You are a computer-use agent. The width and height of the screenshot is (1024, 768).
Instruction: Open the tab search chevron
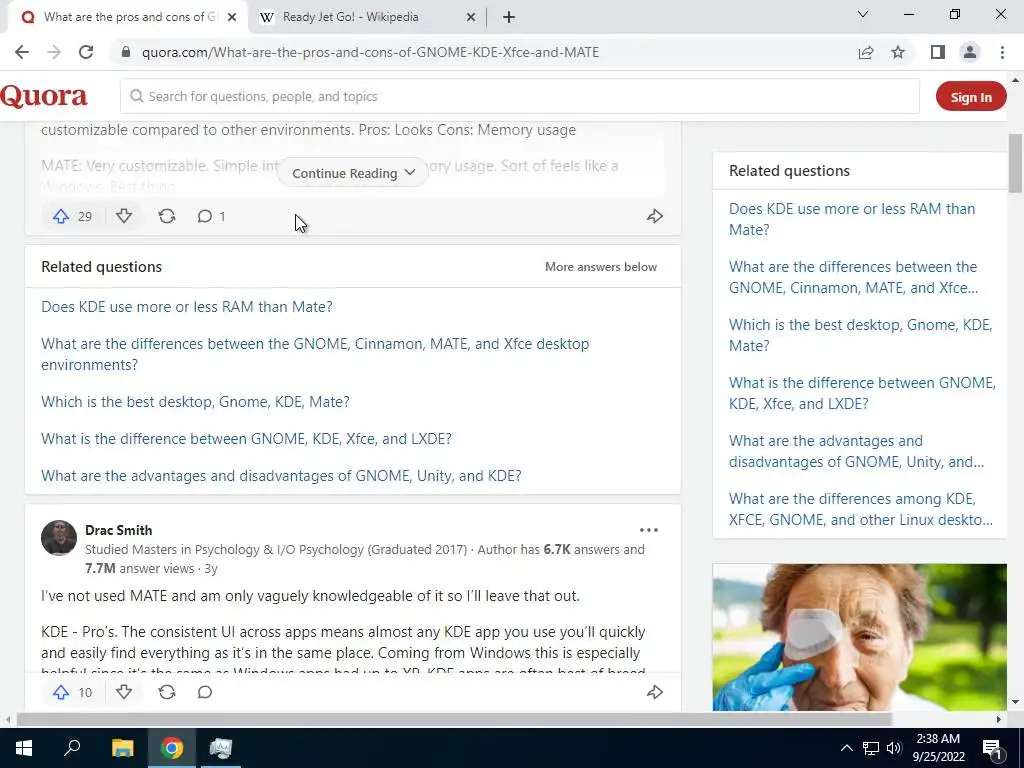click(863, 14)
